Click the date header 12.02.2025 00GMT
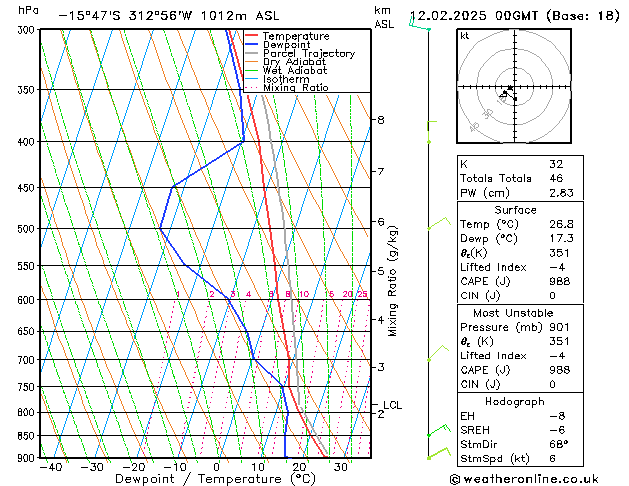 pos(514,16)
